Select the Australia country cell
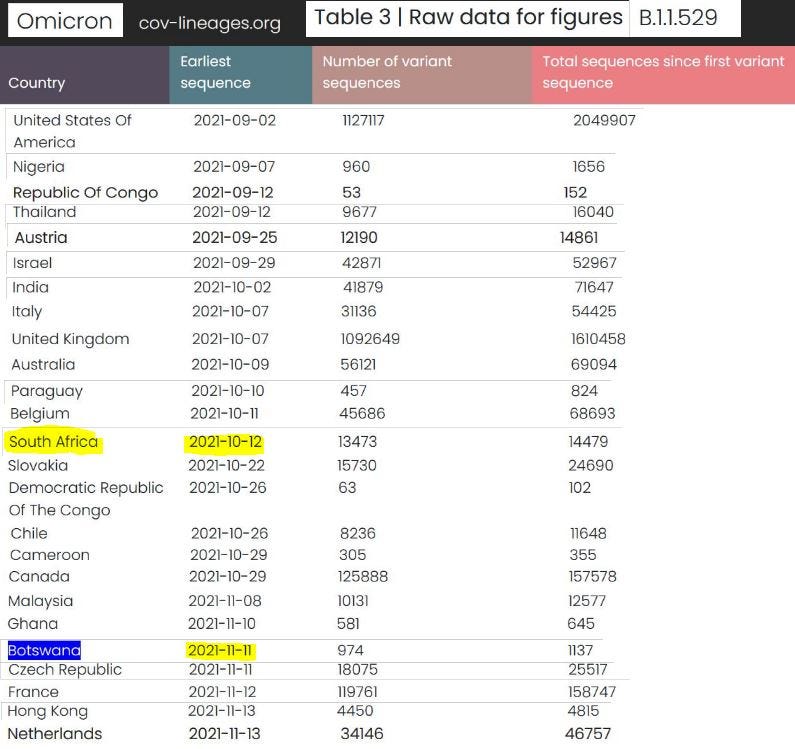 click(x=43, y=364)
